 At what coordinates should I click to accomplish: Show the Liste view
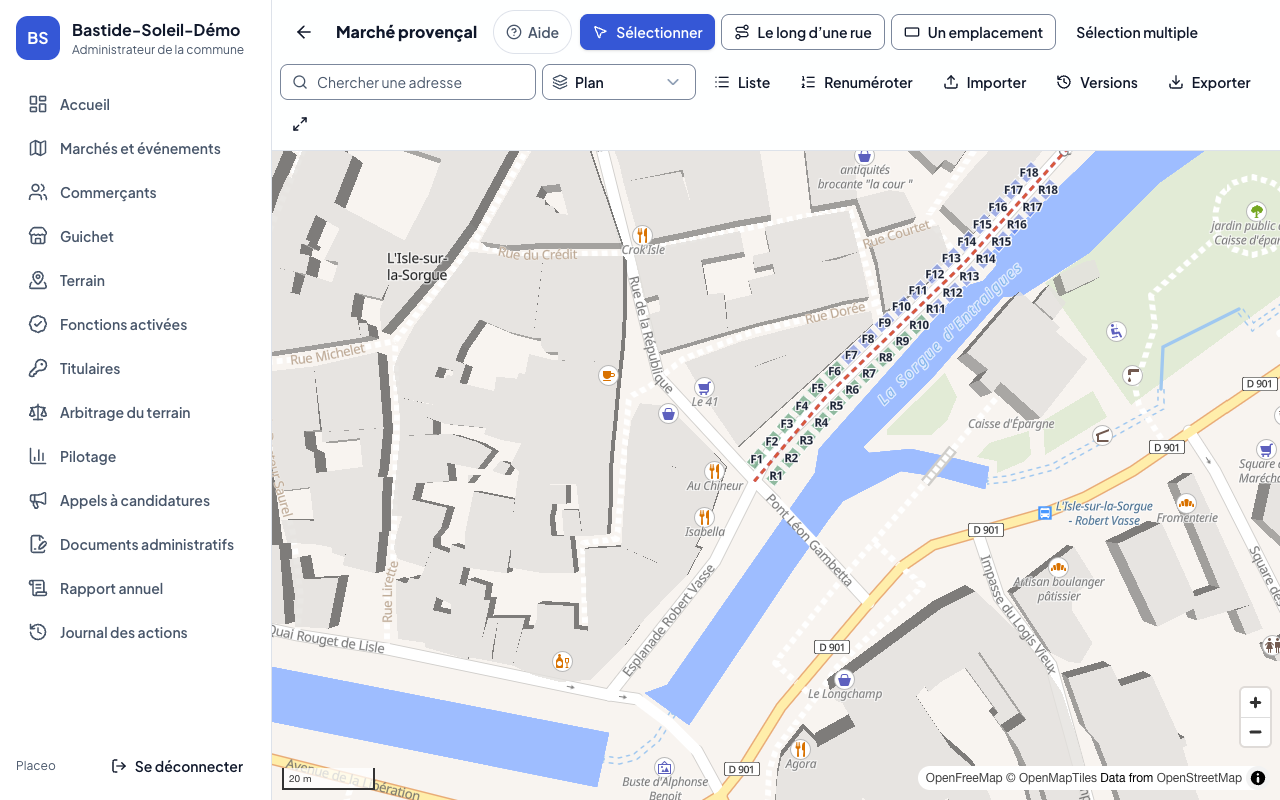point(742,82)
